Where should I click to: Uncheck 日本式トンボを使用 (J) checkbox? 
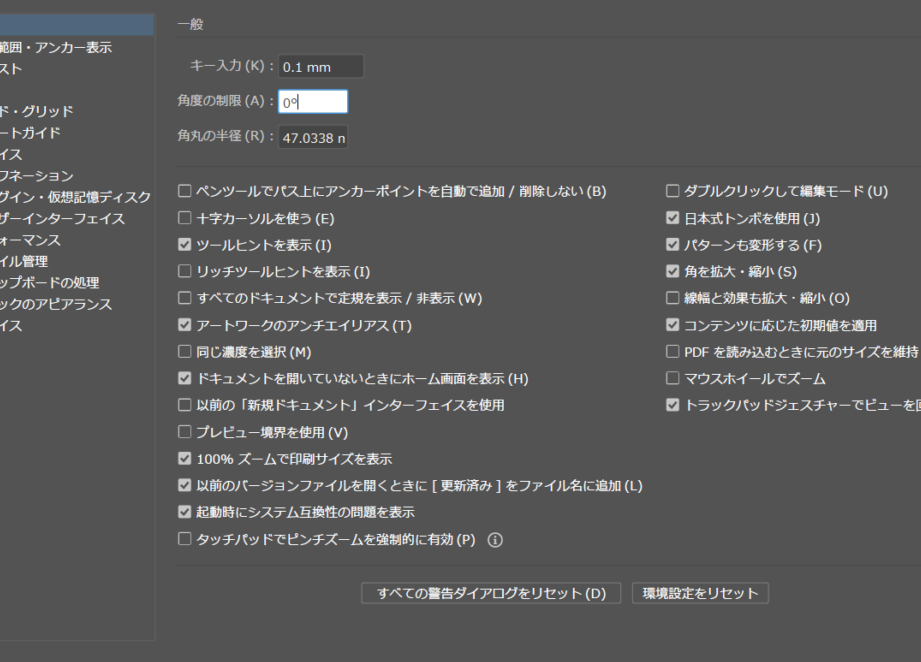coord(673,218)
